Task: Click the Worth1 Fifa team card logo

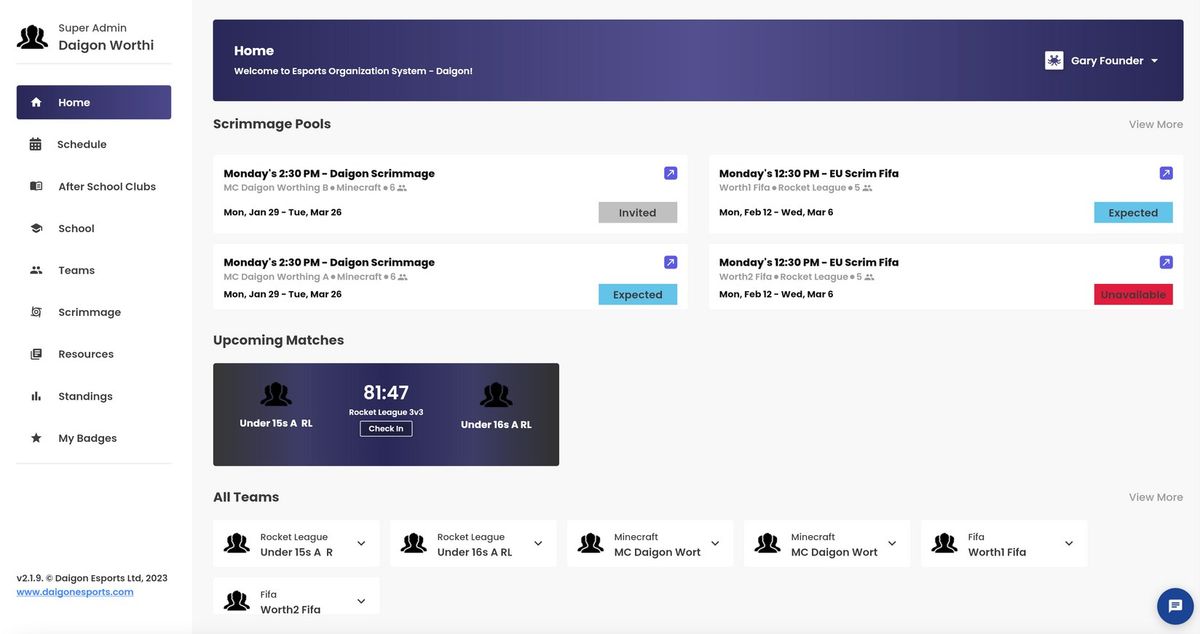Action: [944, 543]
